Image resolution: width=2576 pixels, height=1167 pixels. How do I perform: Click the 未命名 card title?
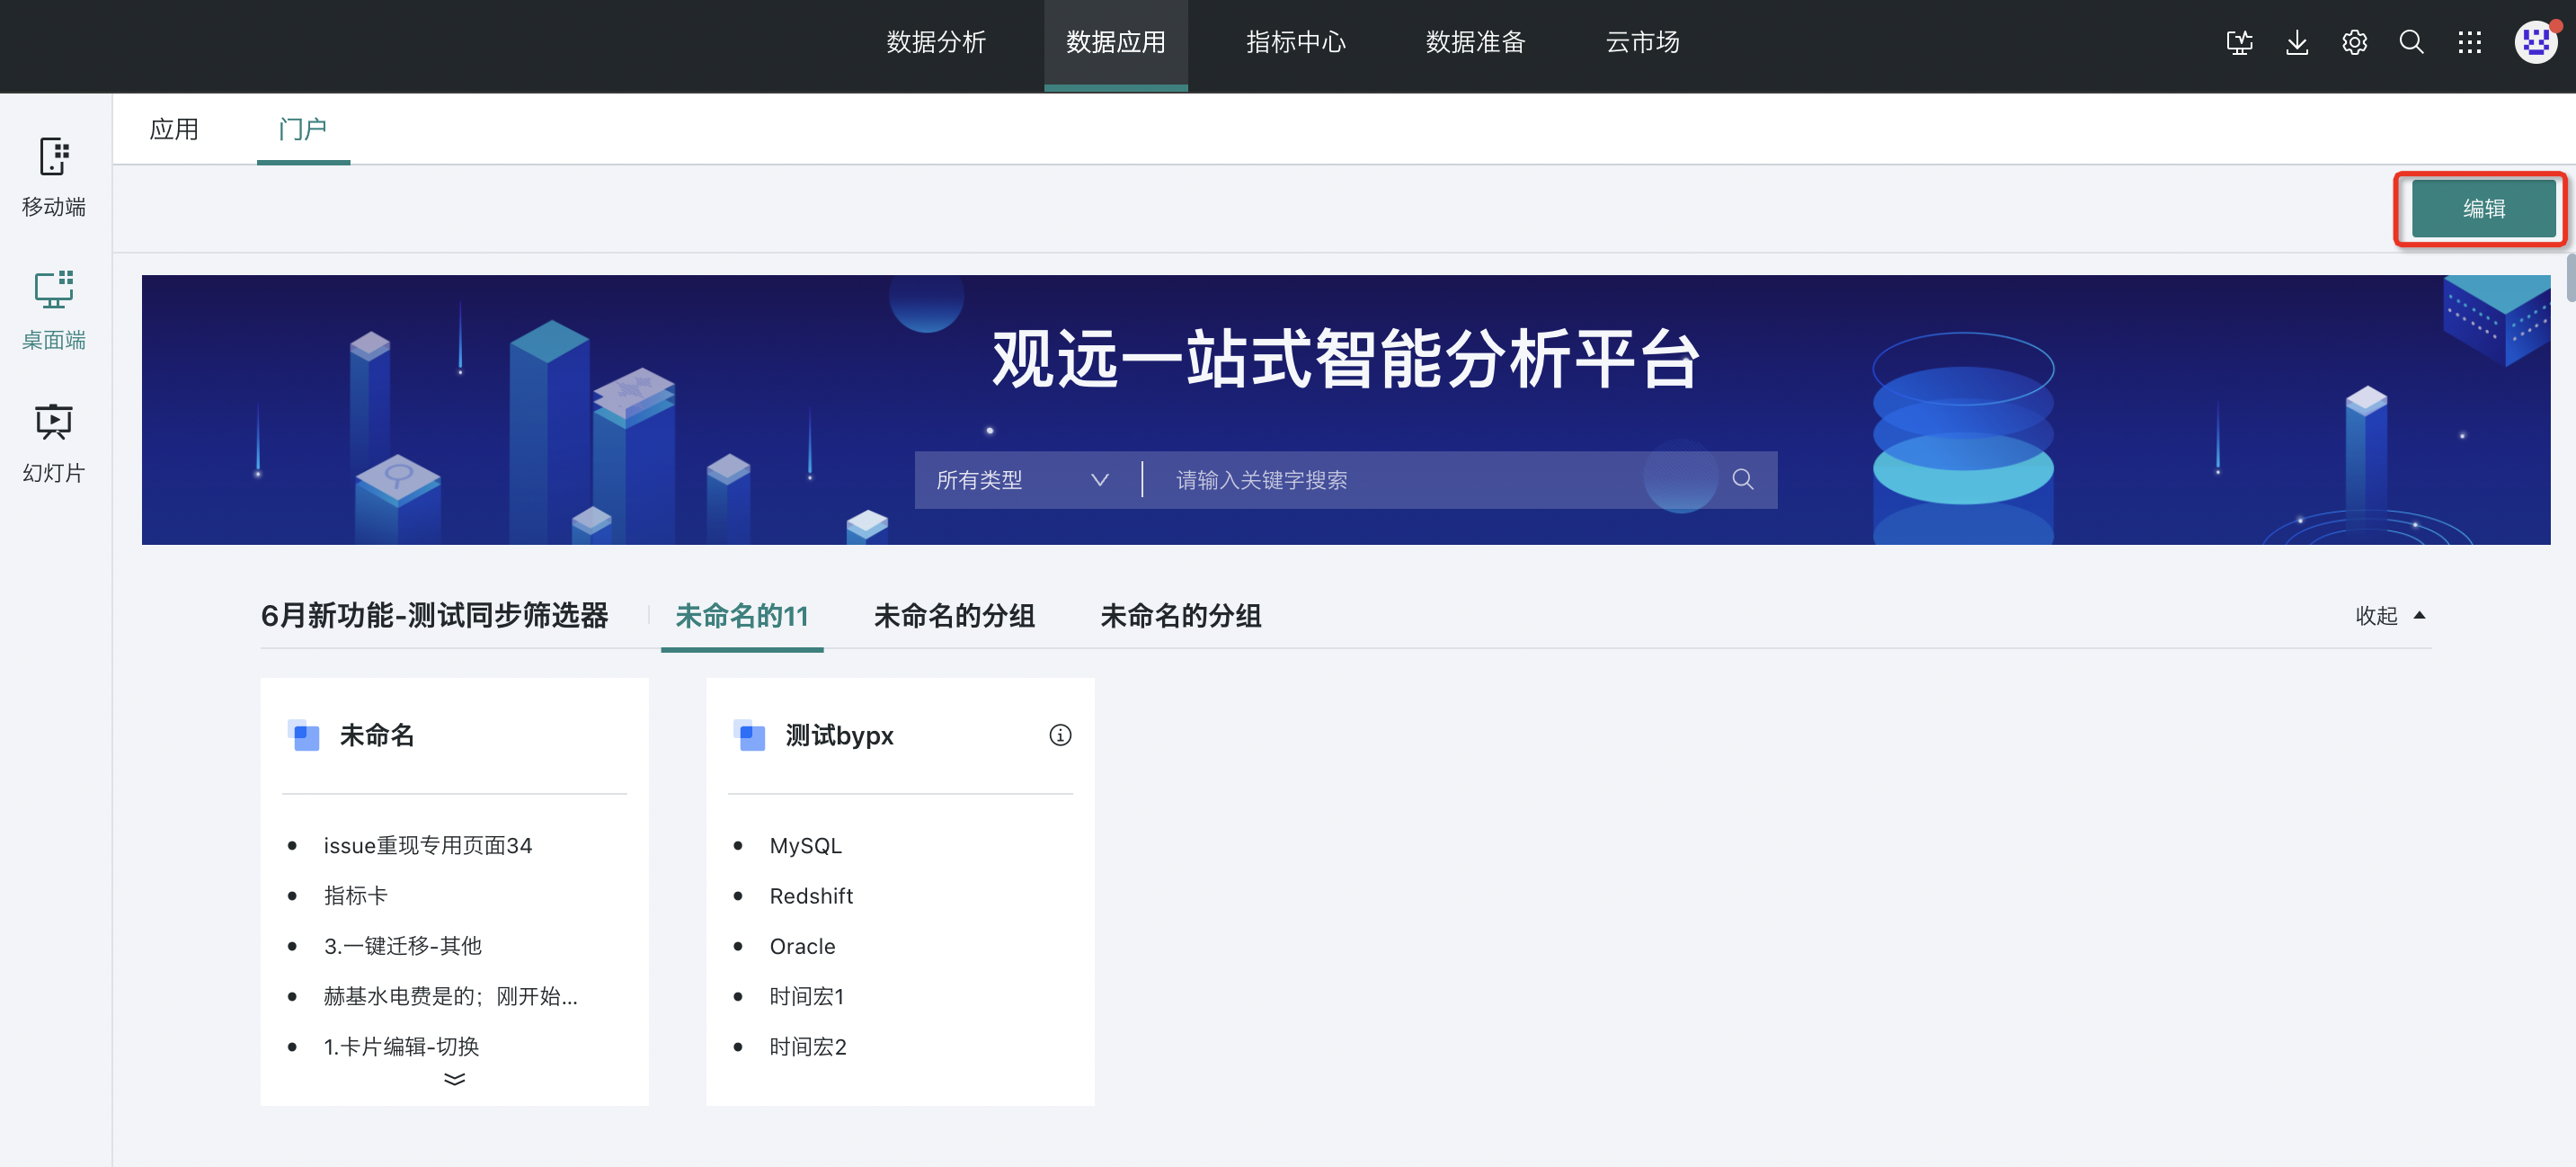point(376,736)
